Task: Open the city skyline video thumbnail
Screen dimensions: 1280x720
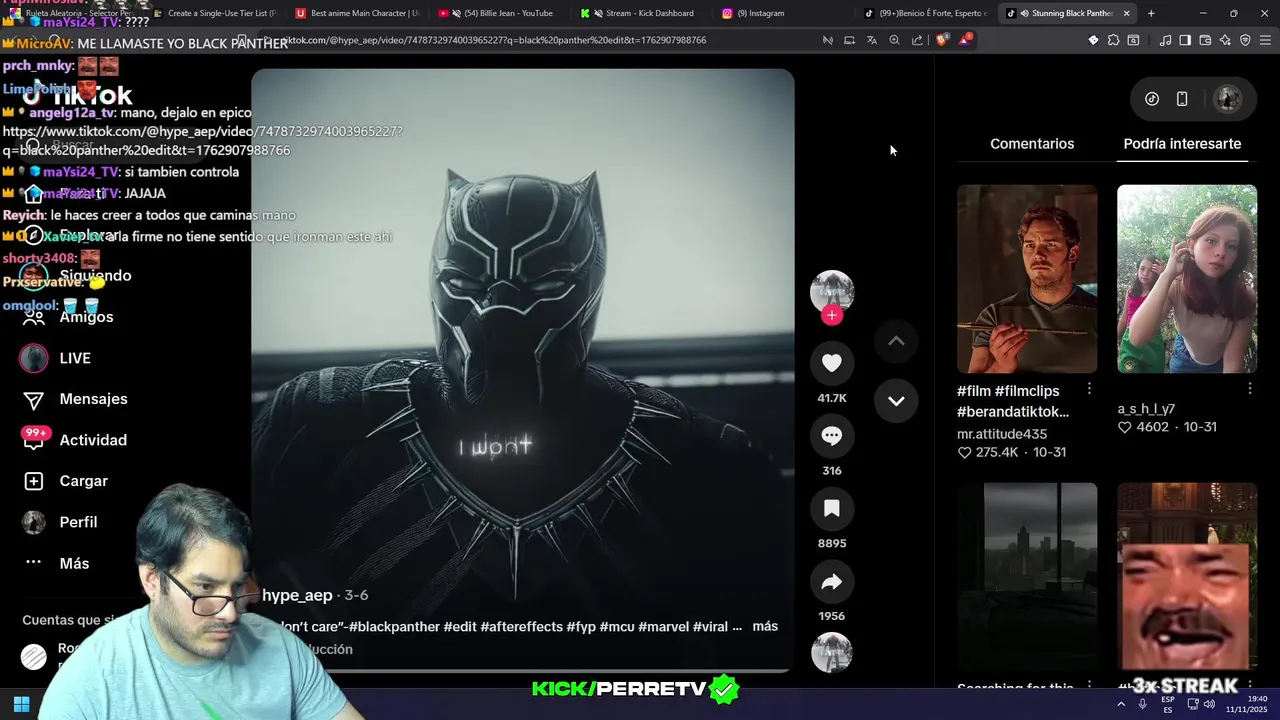Action: [1027, 577]
